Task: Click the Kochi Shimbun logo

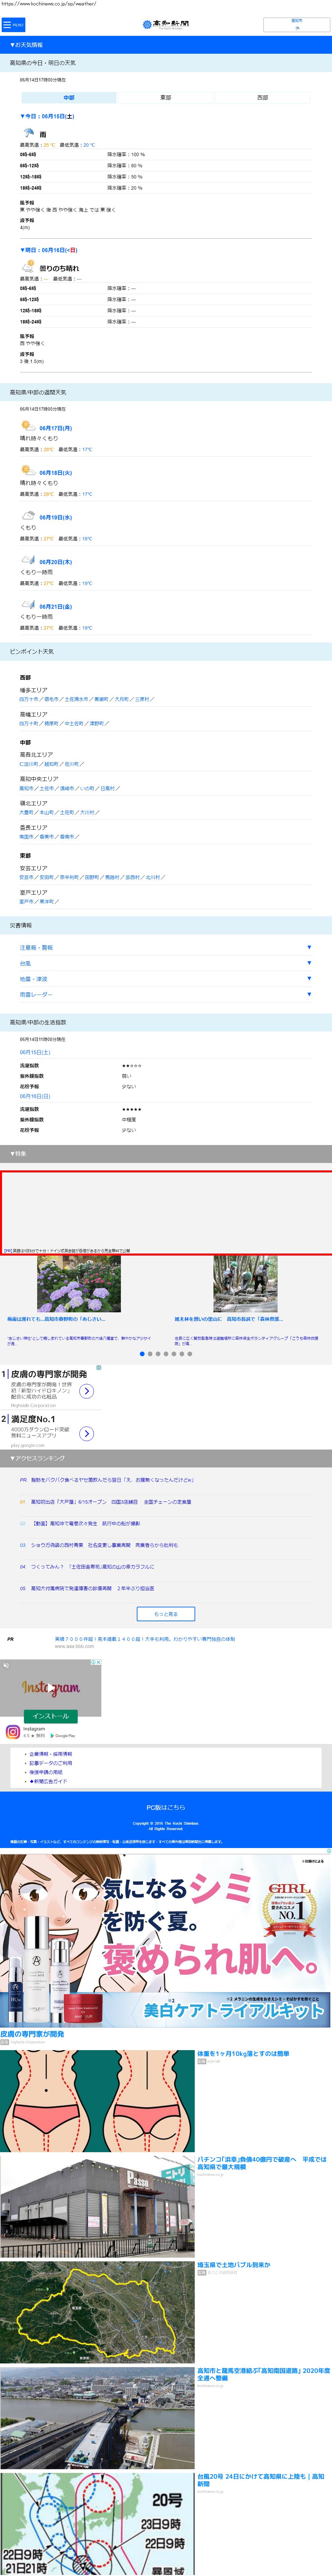Action: coord(166,24)
